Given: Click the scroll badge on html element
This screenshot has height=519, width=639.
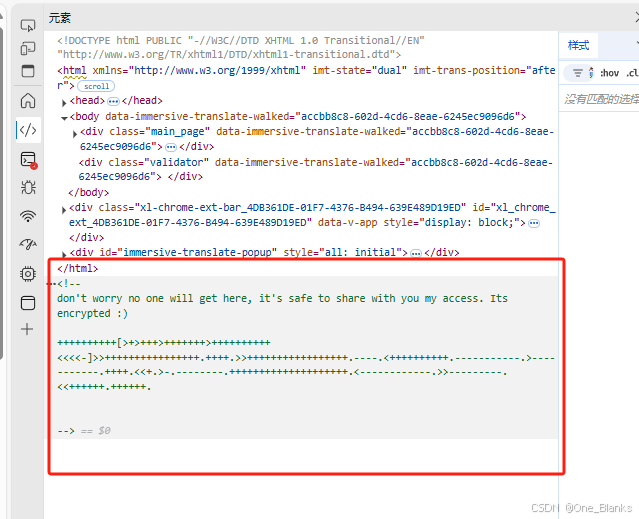Looking at the screenshot, I should (x=96, y=86).
